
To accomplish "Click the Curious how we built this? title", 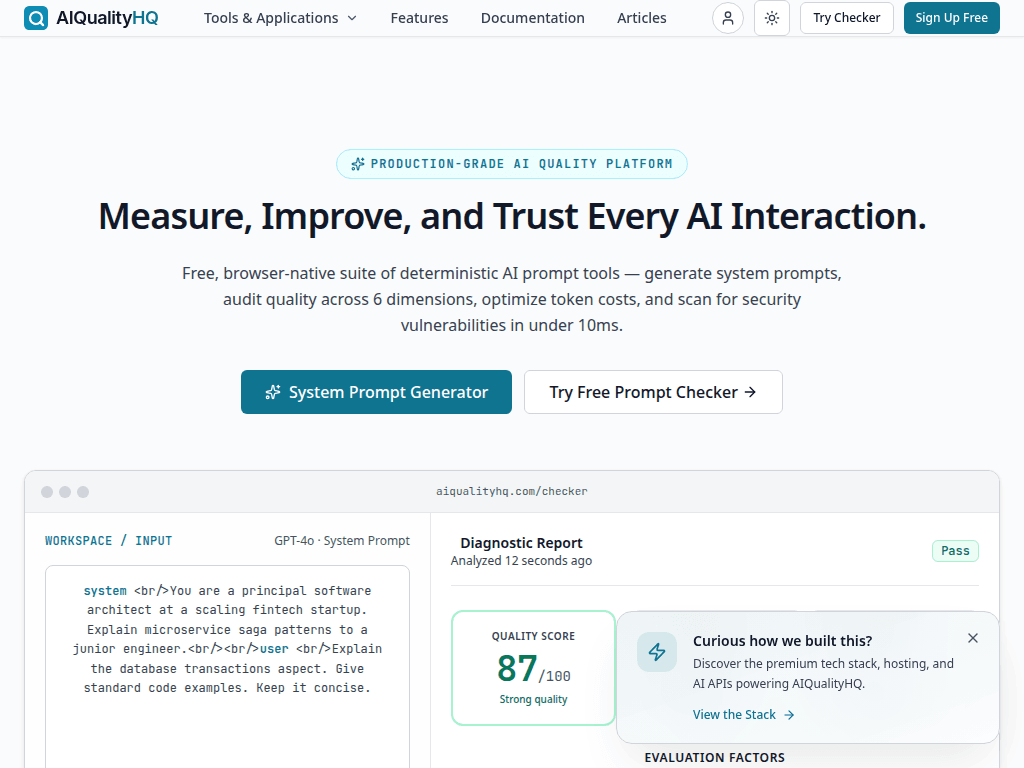I will (782, 641).
